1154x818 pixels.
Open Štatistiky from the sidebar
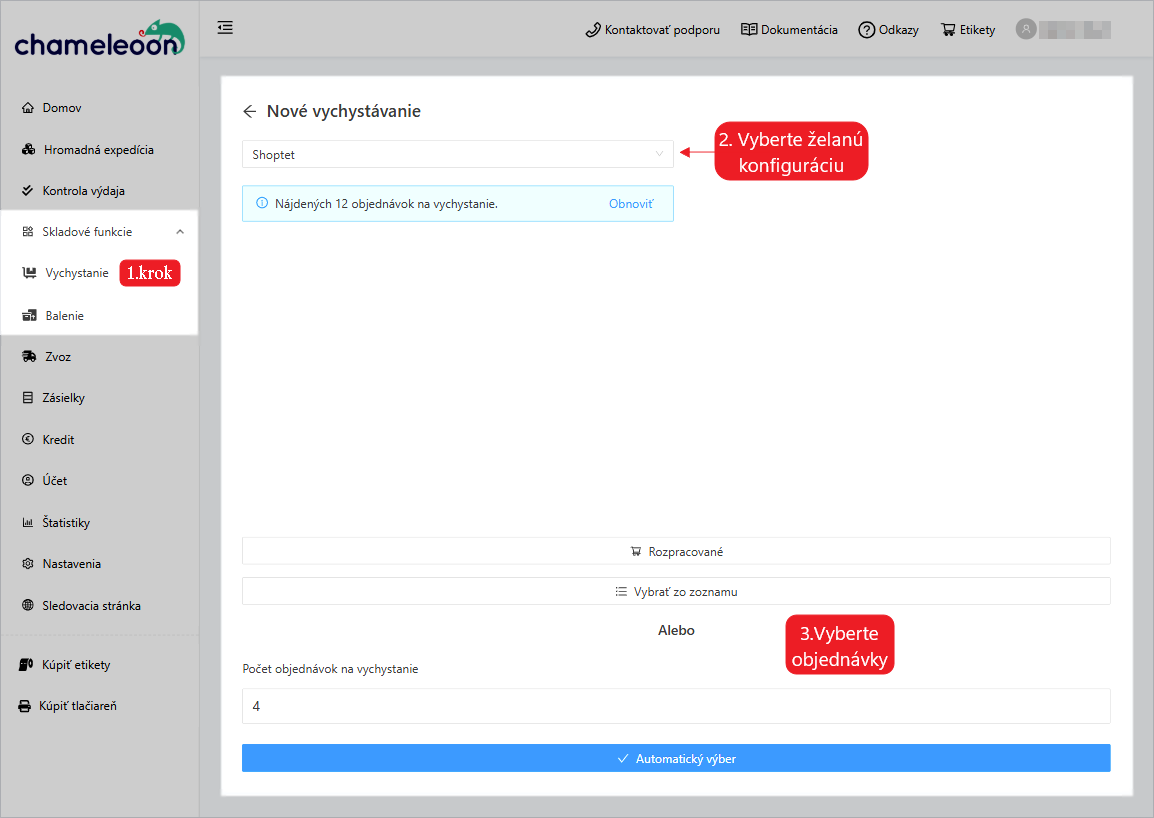[x=66, y=523]
